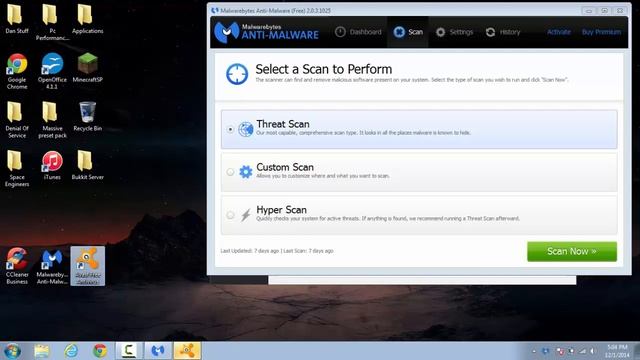
Task: Click the scan crosshair header icon
Action: pyautogui.click(x=237, y=74)
